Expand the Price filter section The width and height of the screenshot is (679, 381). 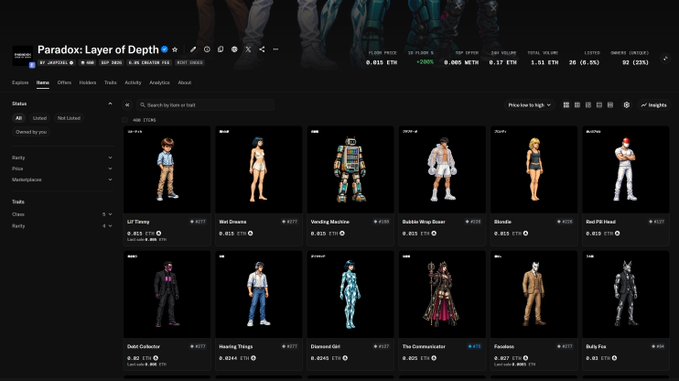61,168
